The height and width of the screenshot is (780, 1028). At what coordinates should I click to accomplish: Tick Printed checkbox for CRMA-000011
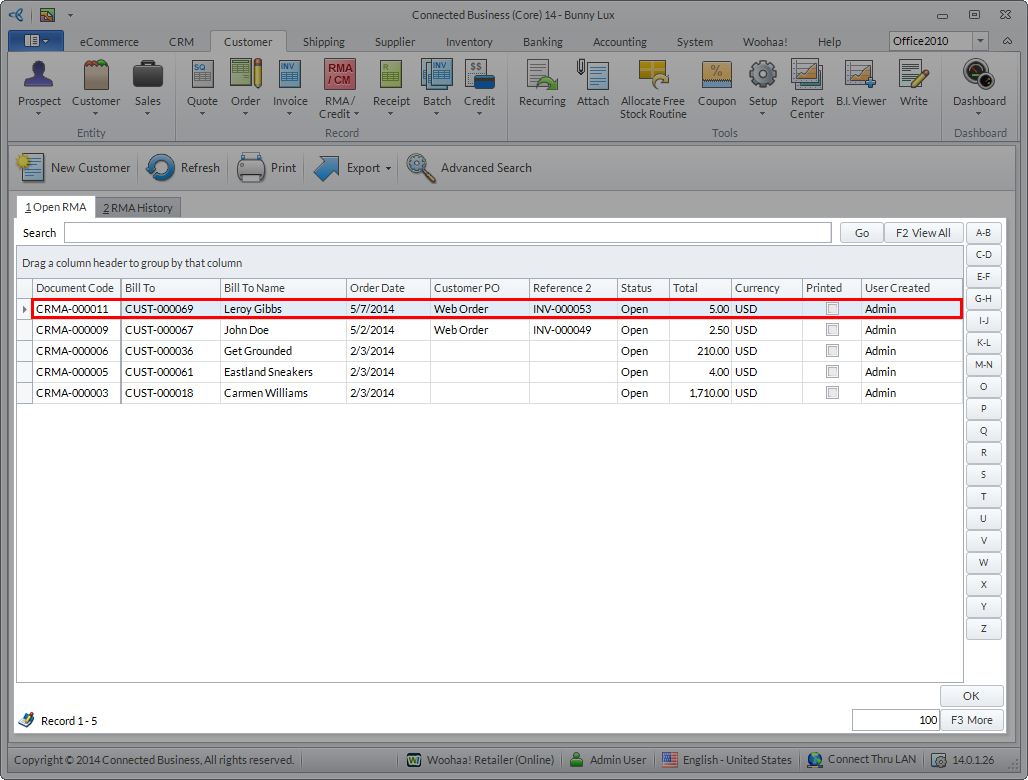pos(832,309)
